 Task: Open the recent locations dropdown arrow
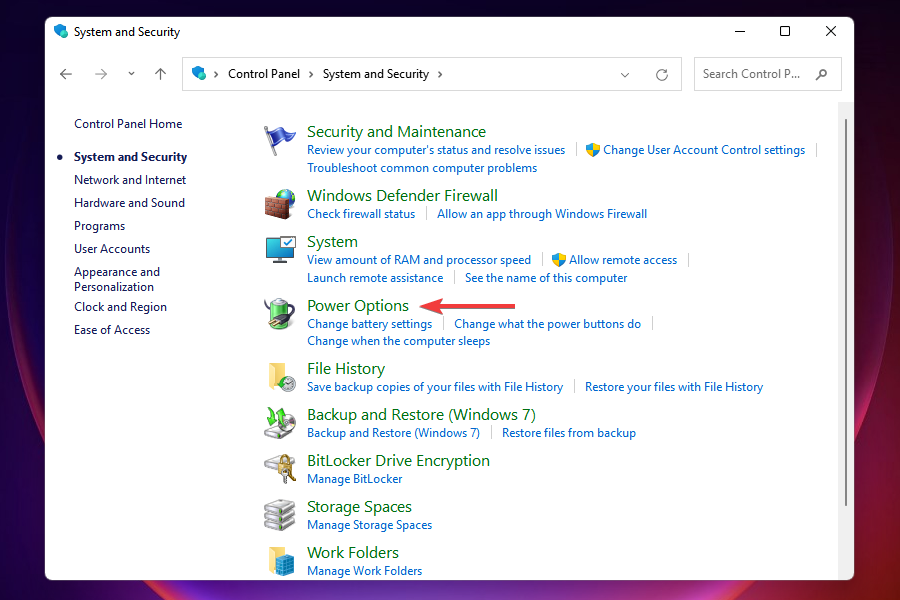coord(131,74)
